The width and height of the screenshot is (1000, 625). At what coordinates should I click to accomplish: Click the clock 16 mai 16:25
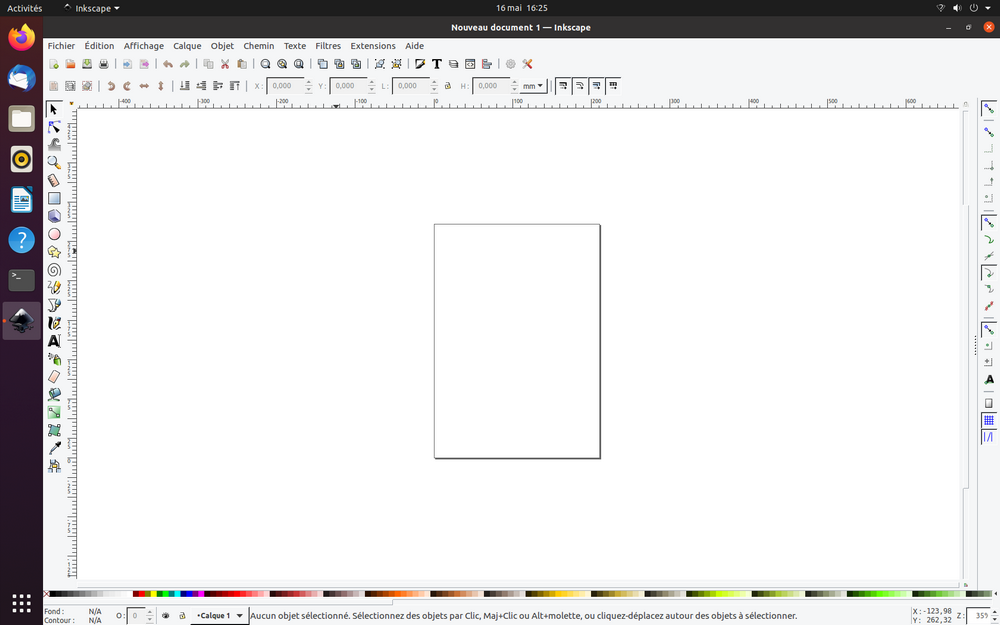point(522,8)
